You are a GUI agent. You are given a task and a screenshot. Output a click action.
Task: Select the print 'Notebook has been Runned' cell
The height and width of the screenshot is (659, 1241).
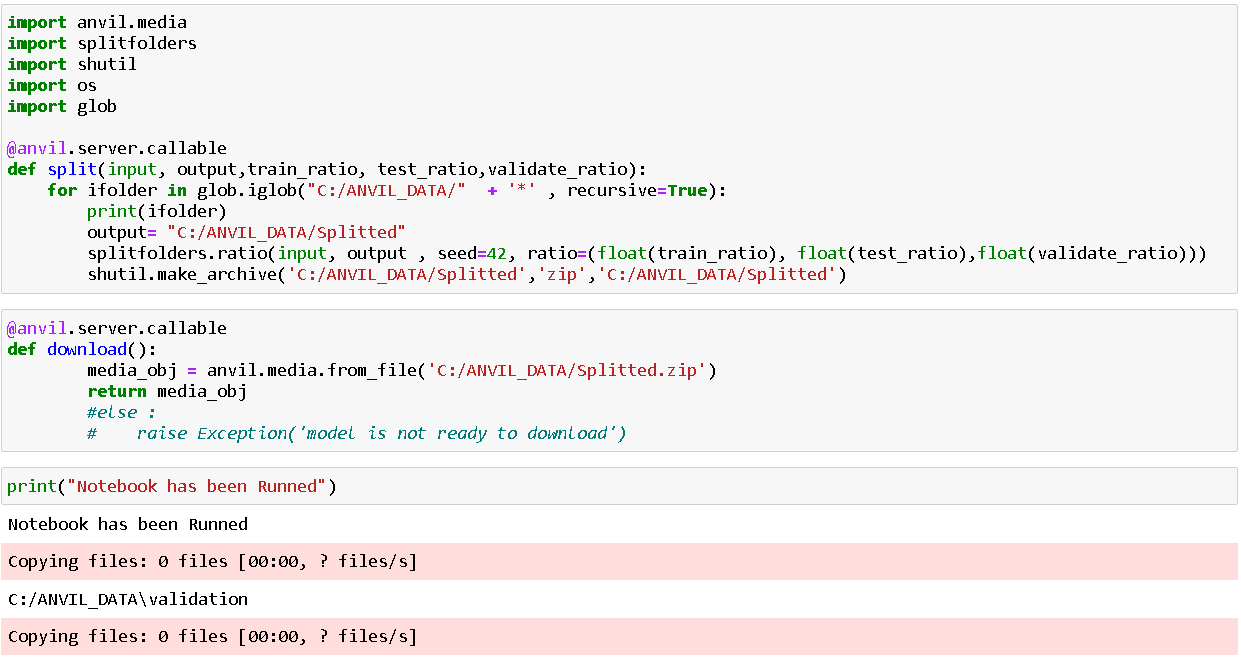pos(172,487)
